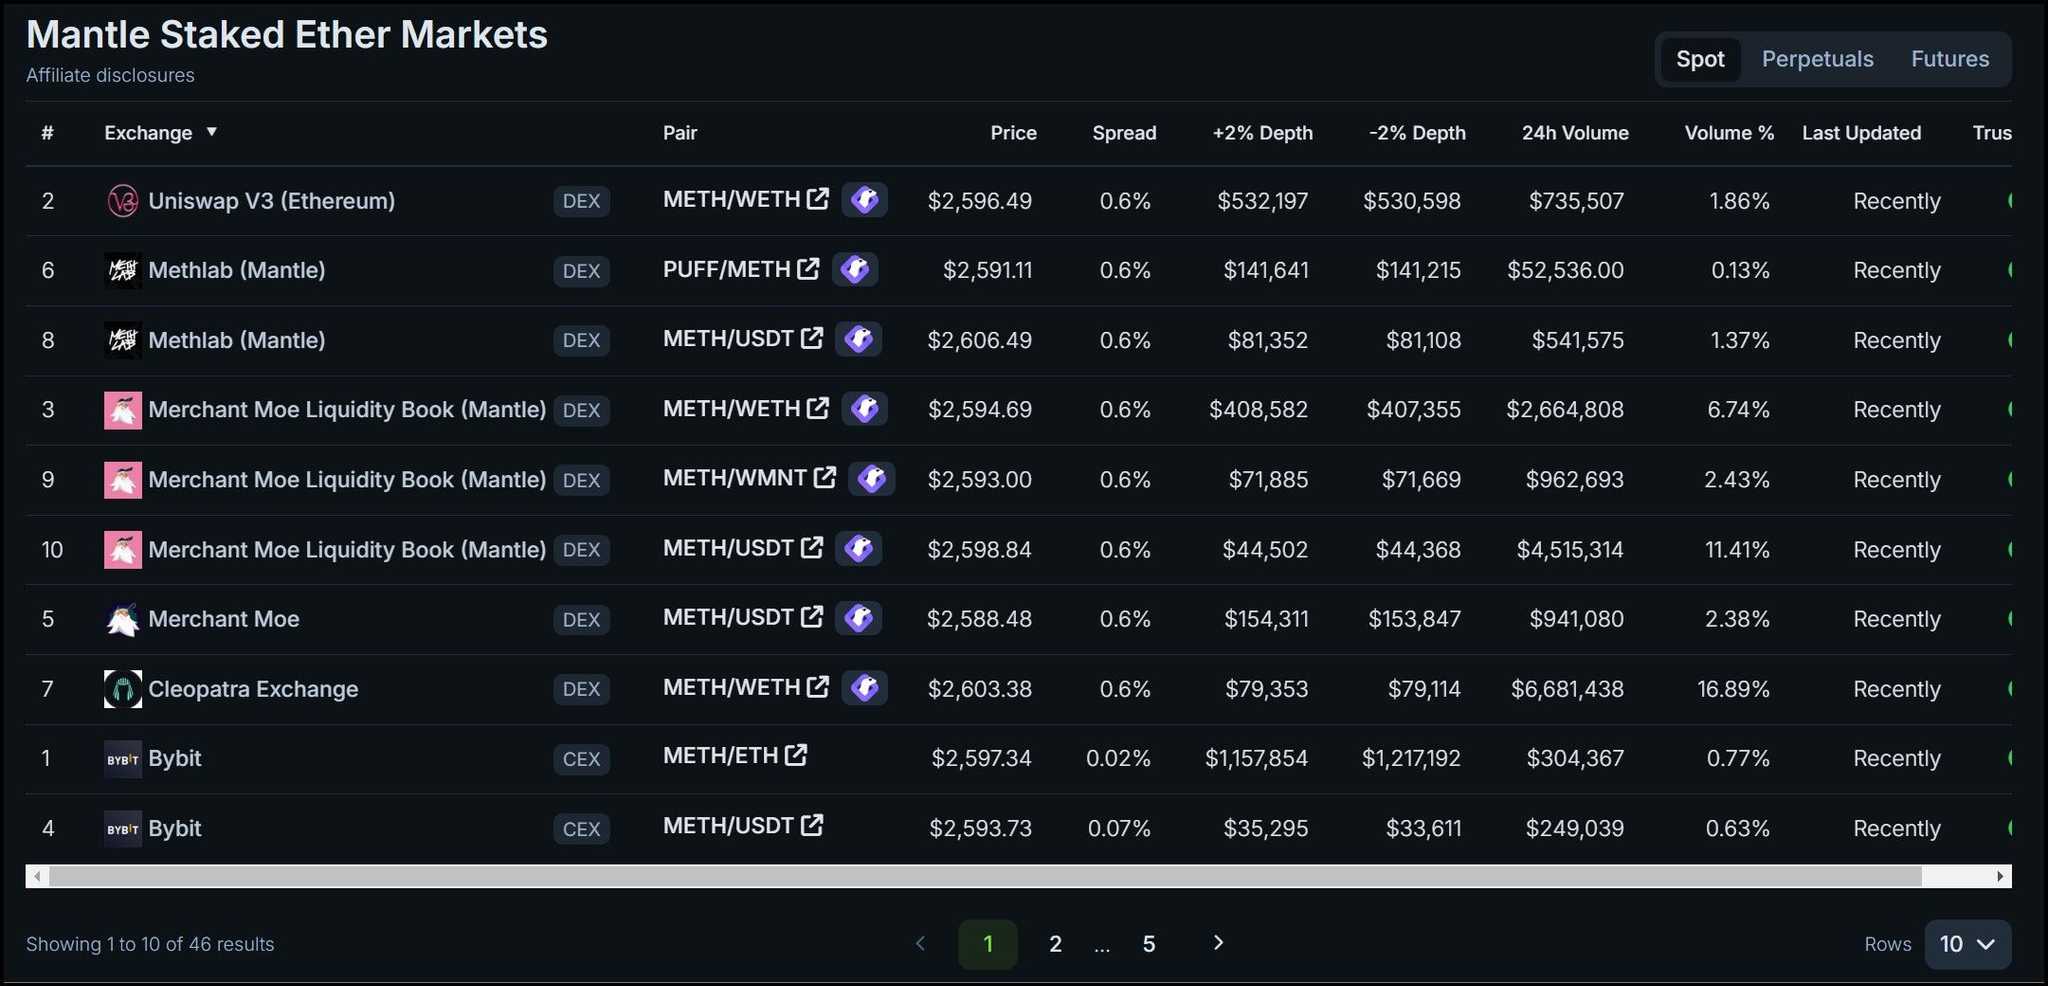This screenshot has height=986, width=2048.
Task: Sort by Exchange column dropdown arrow
Action: coord(211,132)
